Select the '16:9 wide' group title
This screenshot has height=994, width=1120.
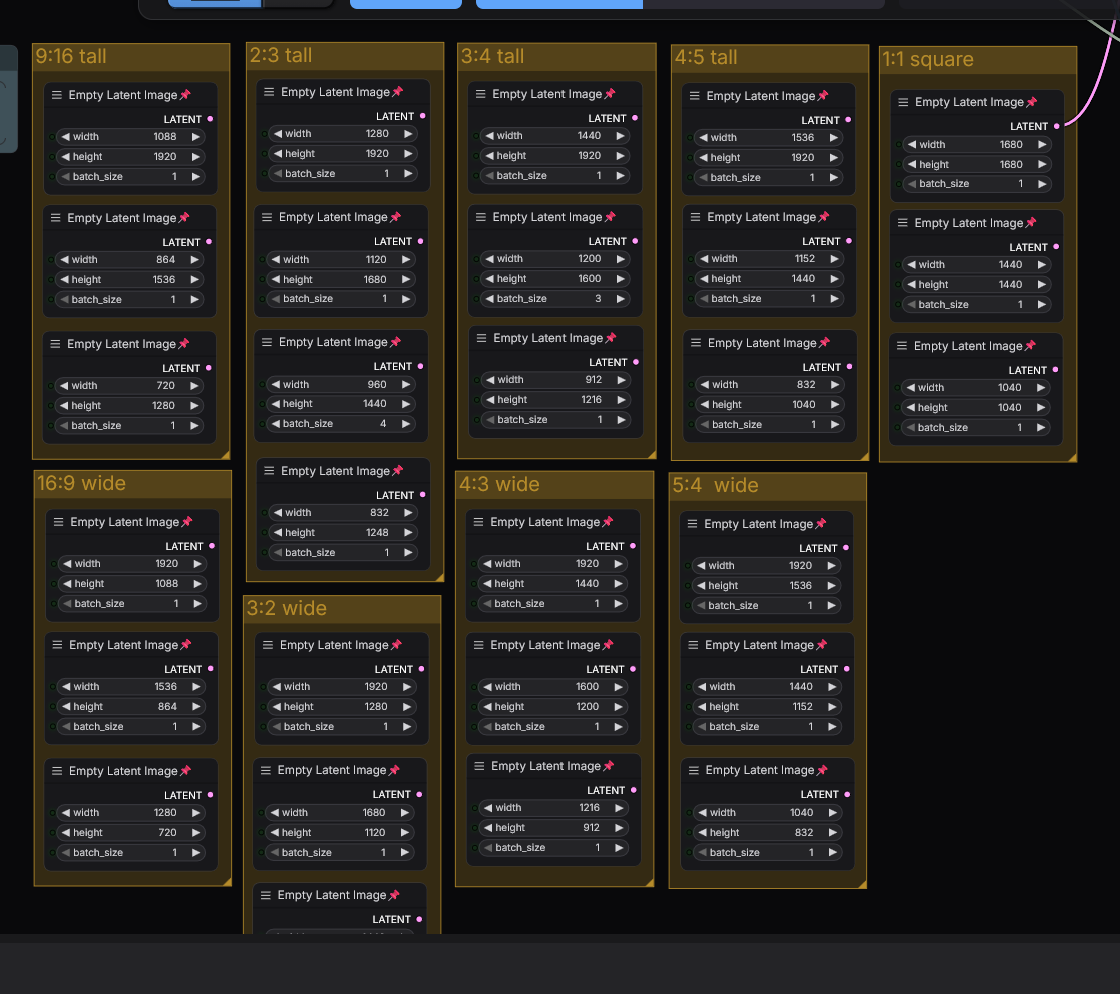[x=81, y=483]
